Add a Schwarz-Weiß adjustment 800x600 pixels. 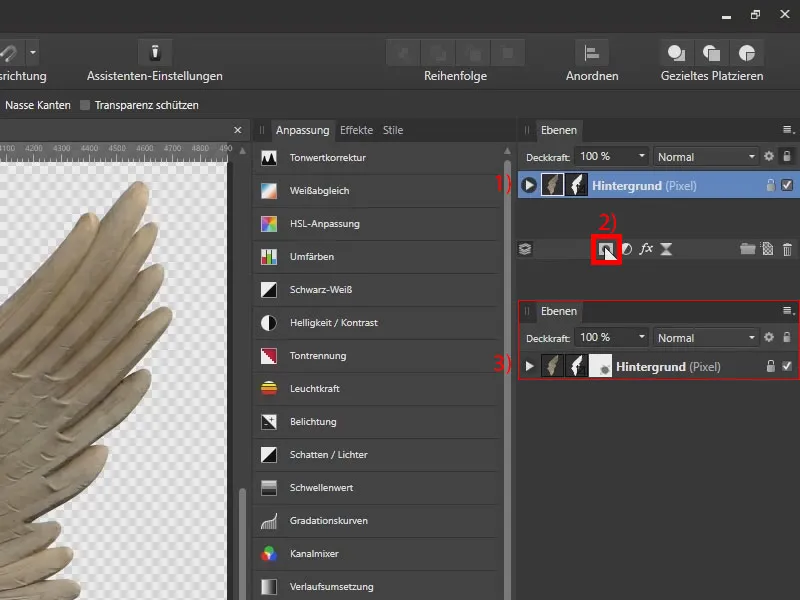[x=377, y=290]
